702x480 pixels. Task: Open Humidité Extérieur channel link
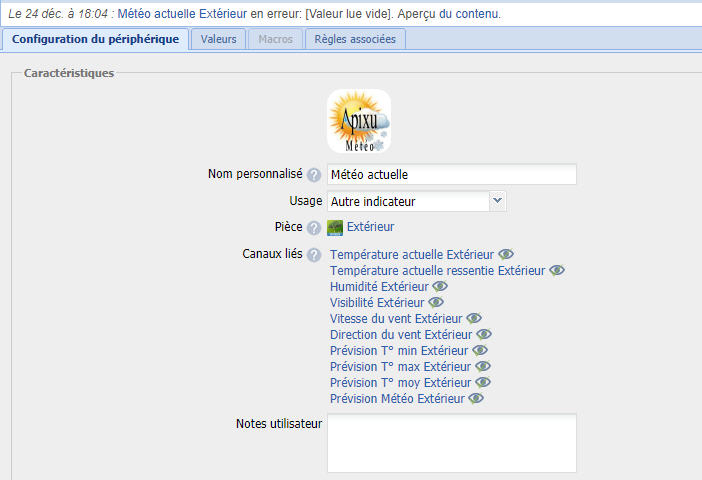[x=379, y=287]
